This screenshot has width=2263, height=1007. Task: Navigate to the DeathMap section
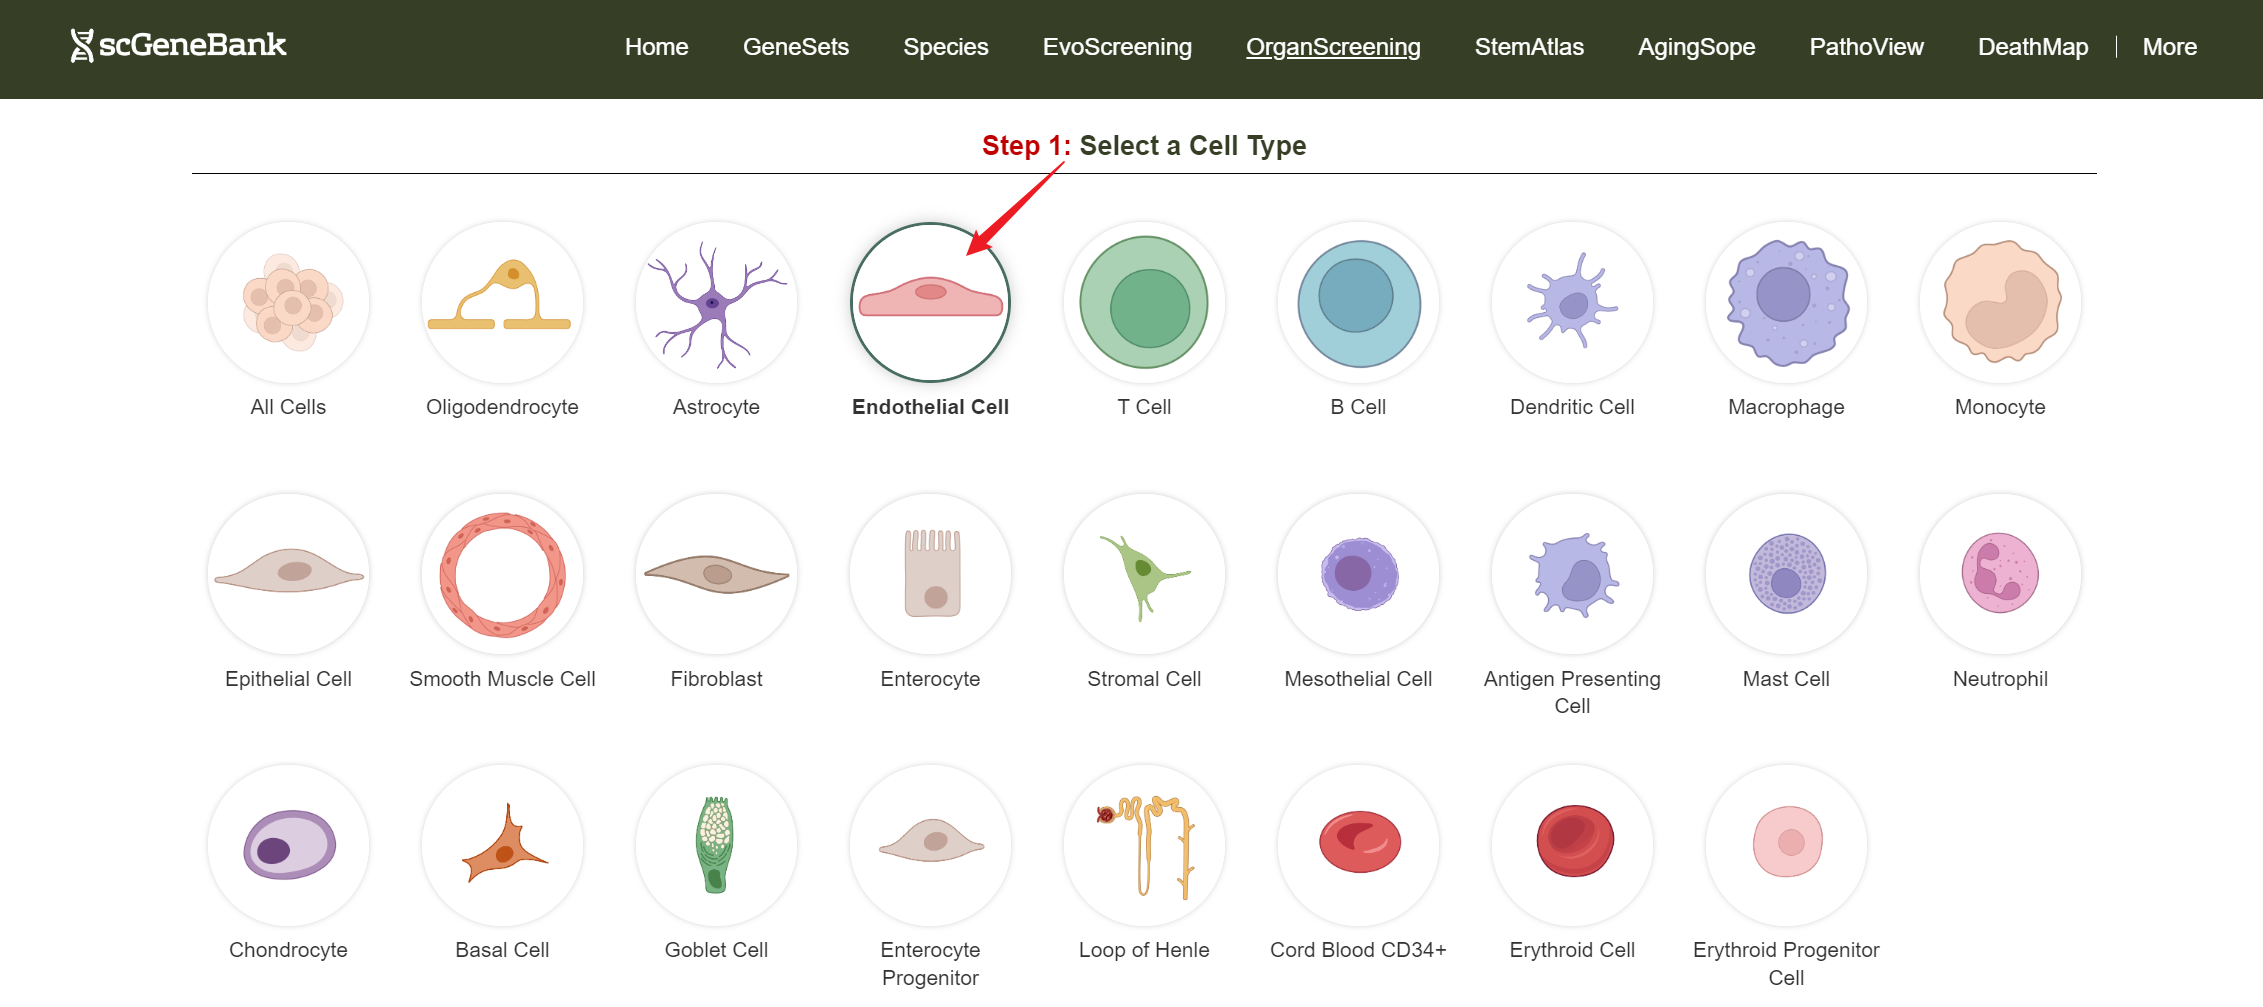click(2032, 47)
